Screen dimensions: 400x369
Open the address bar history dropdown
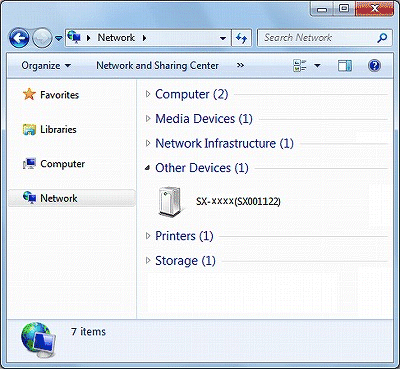[x=223, y=38]
